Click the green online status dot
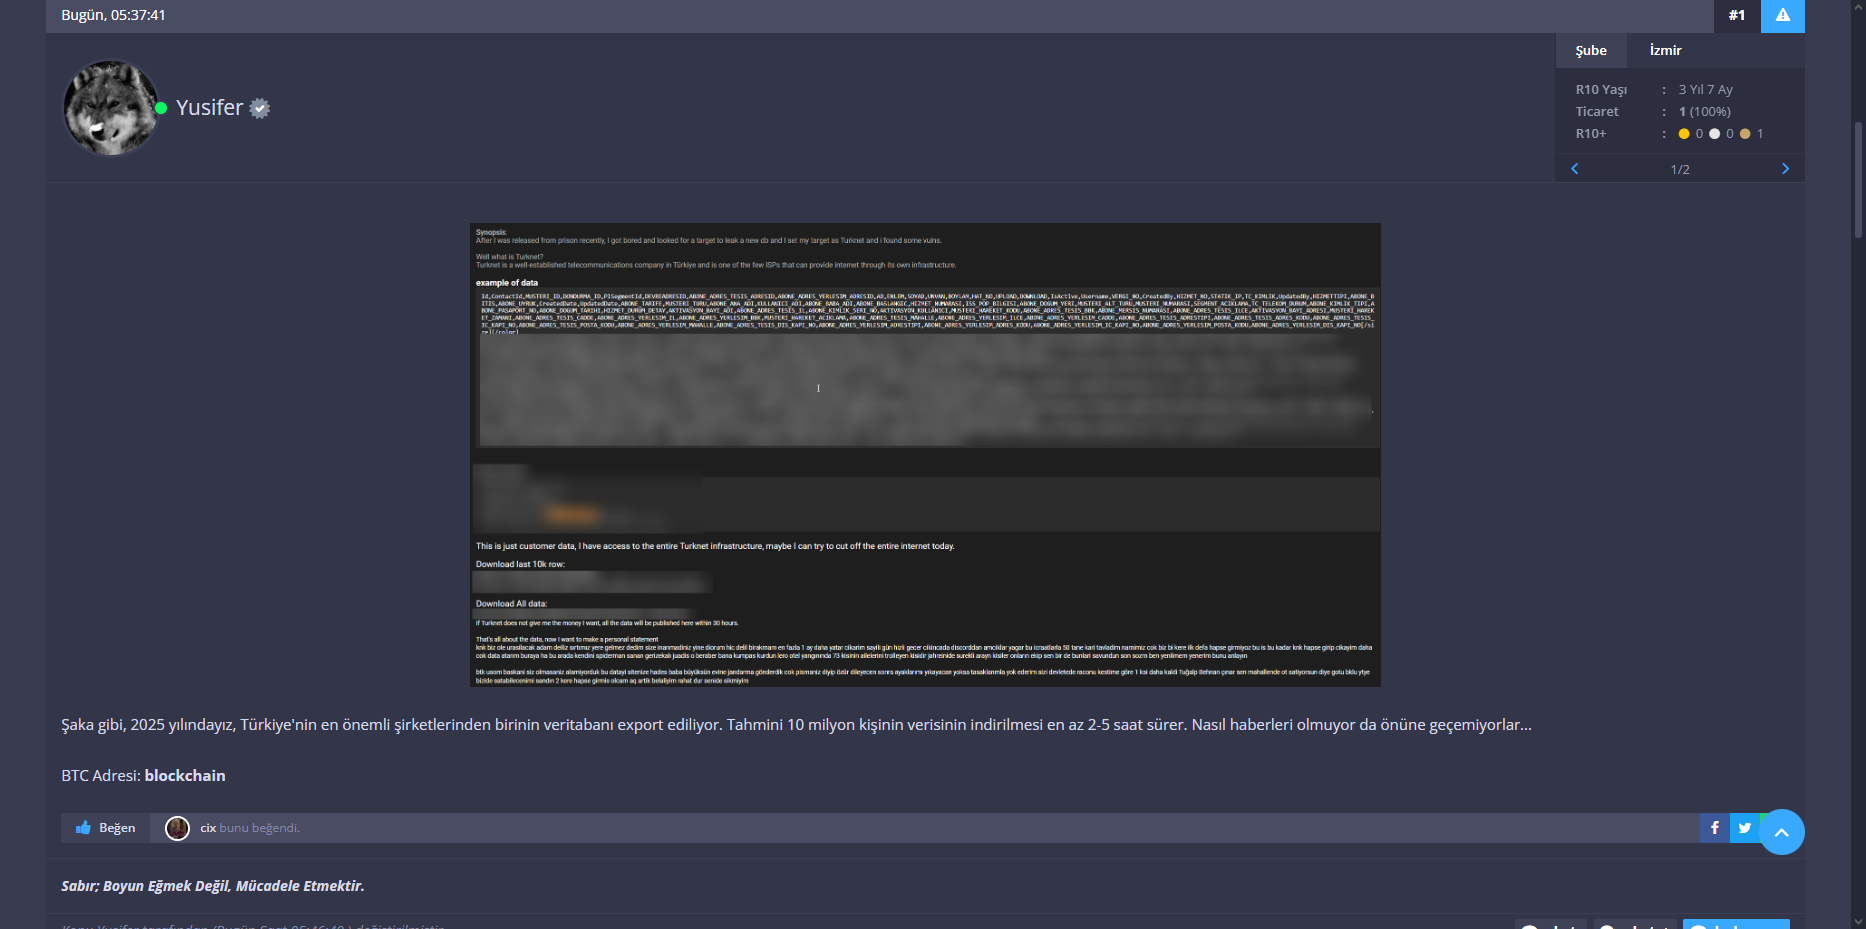The height and width of the screenshot is (929, 1866). tap(161, 108)
